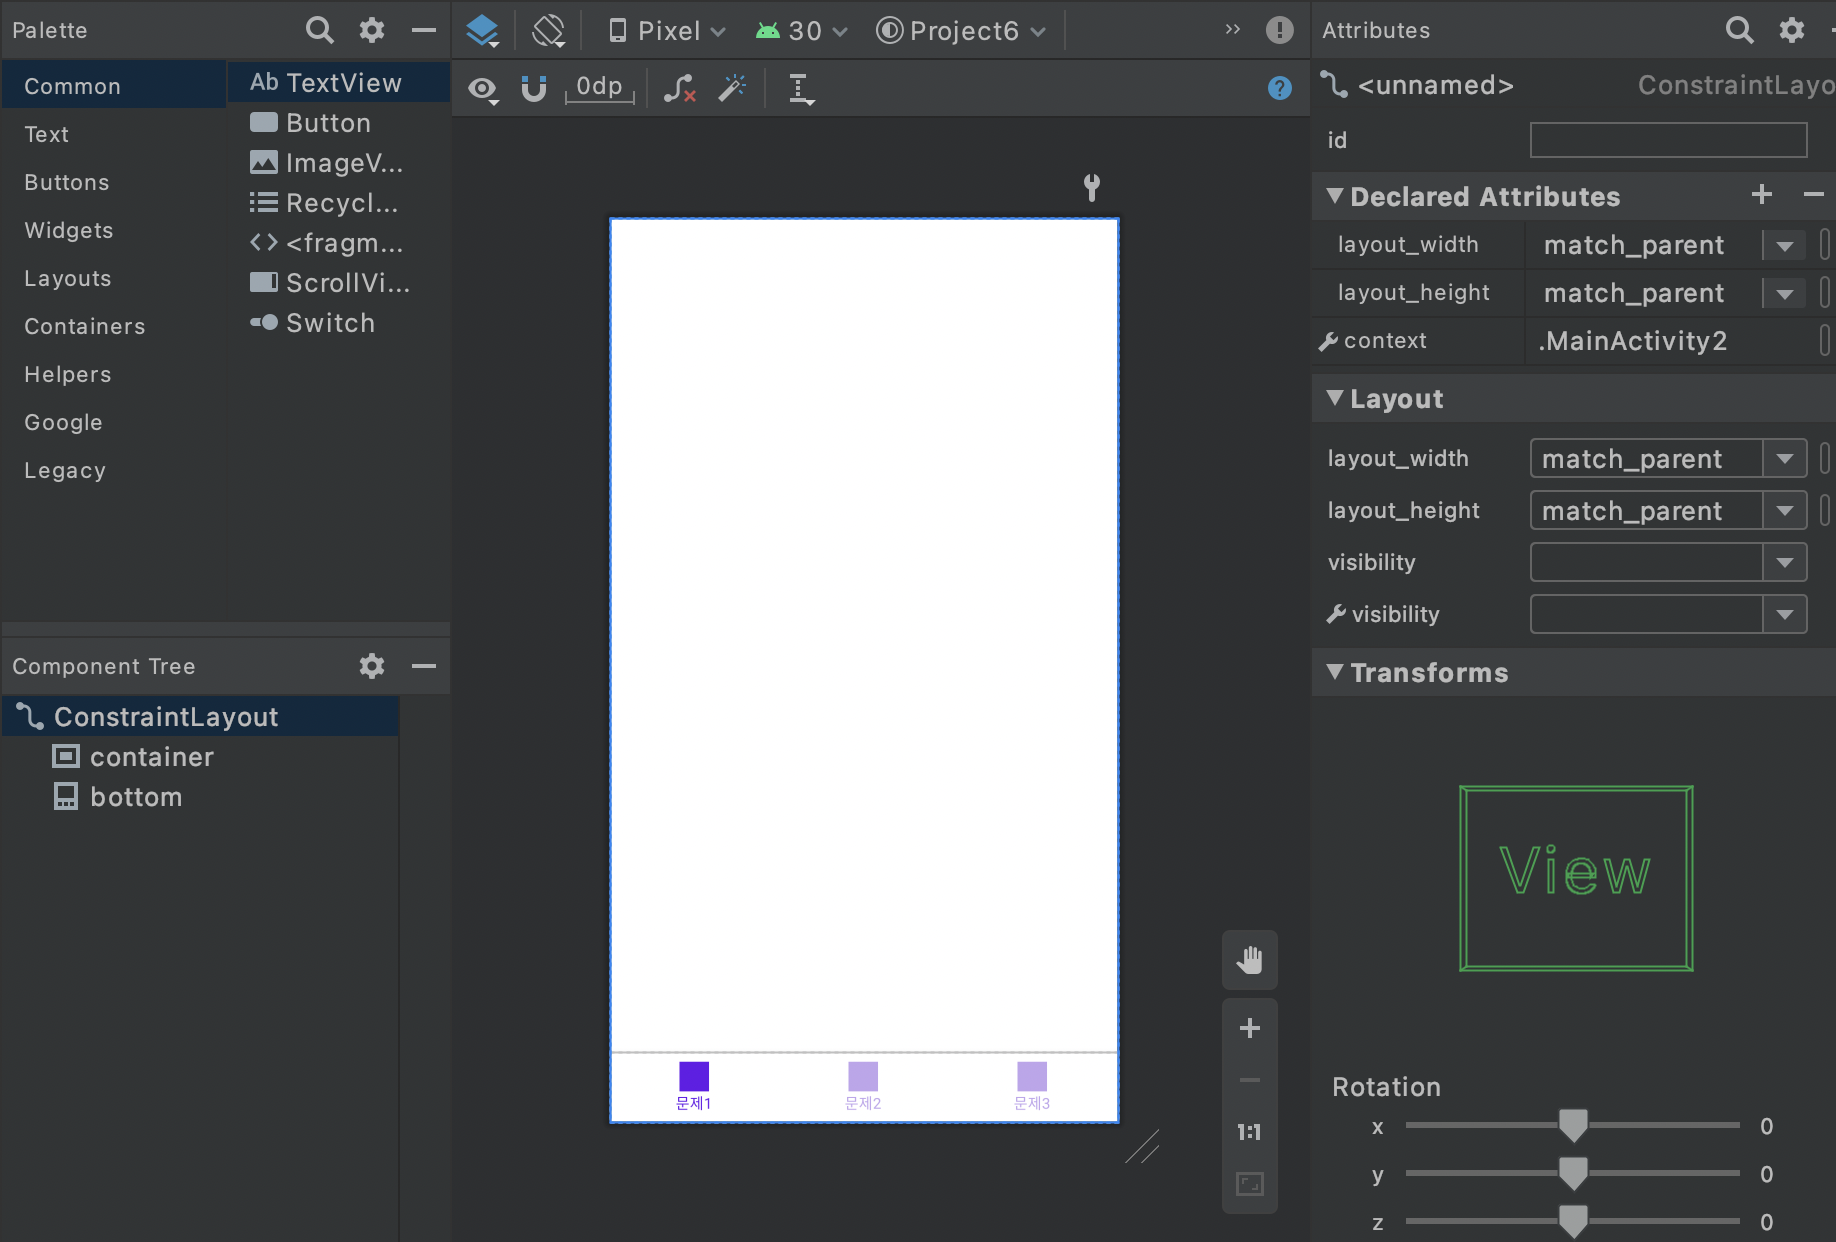Open layout editor help
Screen dimensions: 1836x1242
point(1280,88)
